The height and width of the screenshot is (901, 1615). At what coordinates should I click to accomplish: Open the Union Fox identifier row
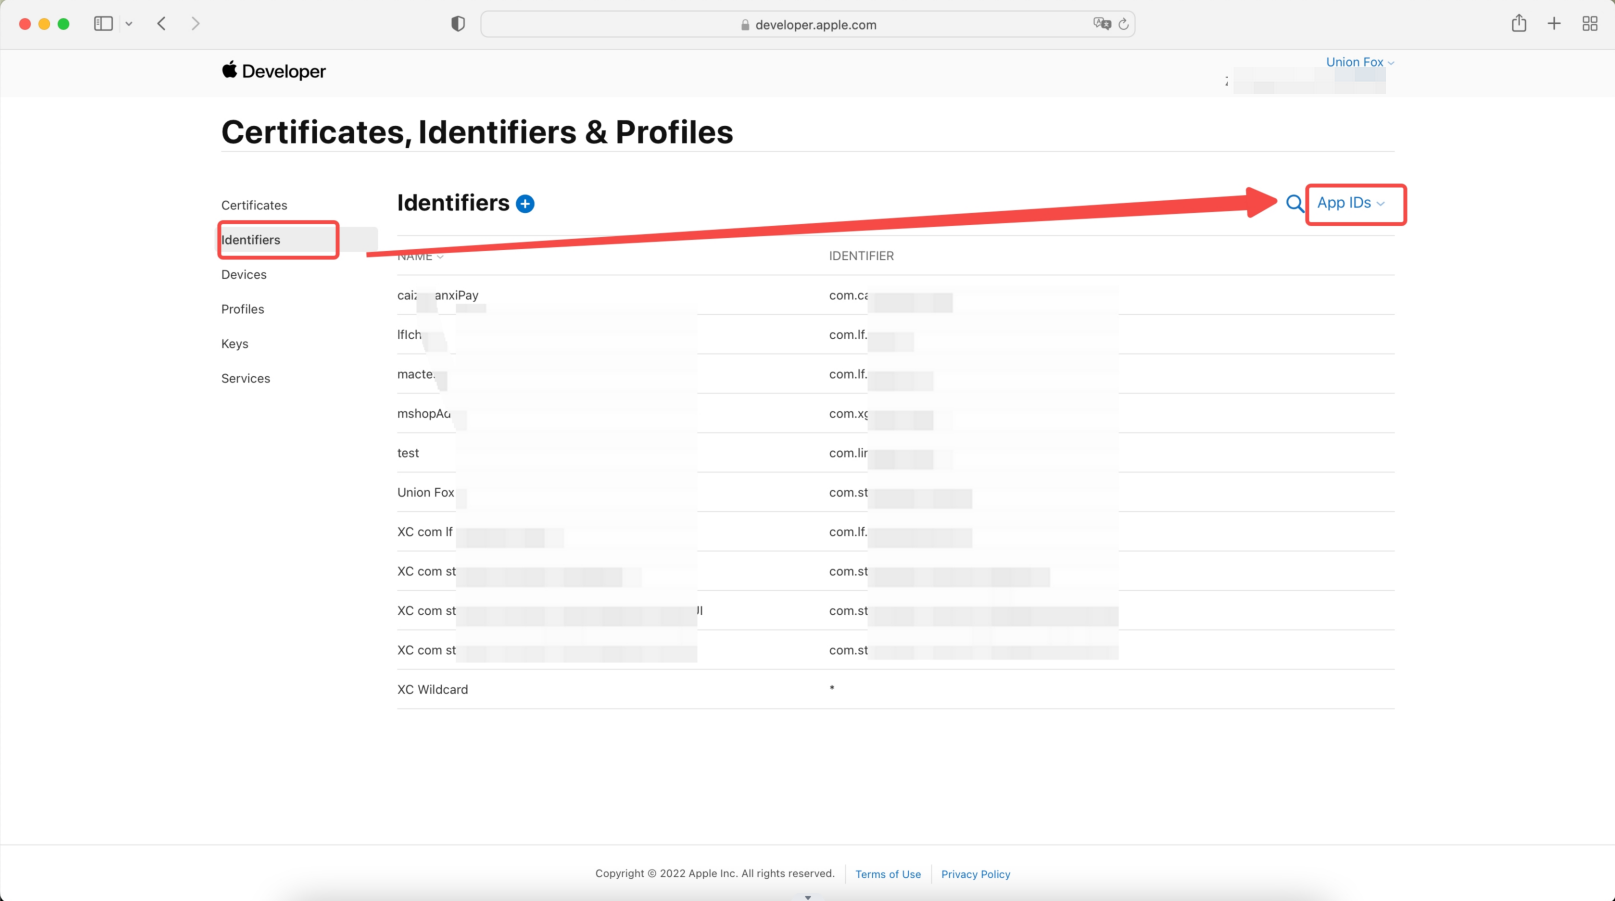tap(895, 492)
